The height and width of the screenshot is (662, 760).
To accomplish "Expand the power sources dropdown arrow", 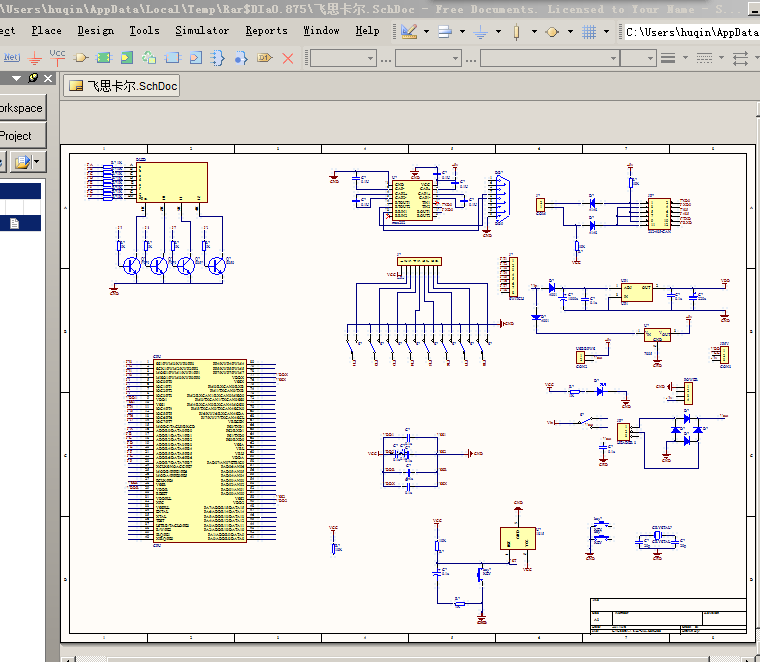I will point(498,32).
